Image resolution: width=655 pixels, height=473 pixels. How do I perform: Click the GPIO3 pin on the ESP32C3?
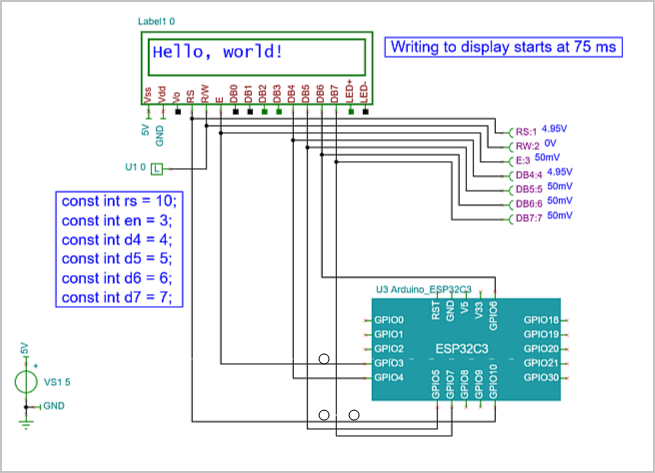click(388, 363)
